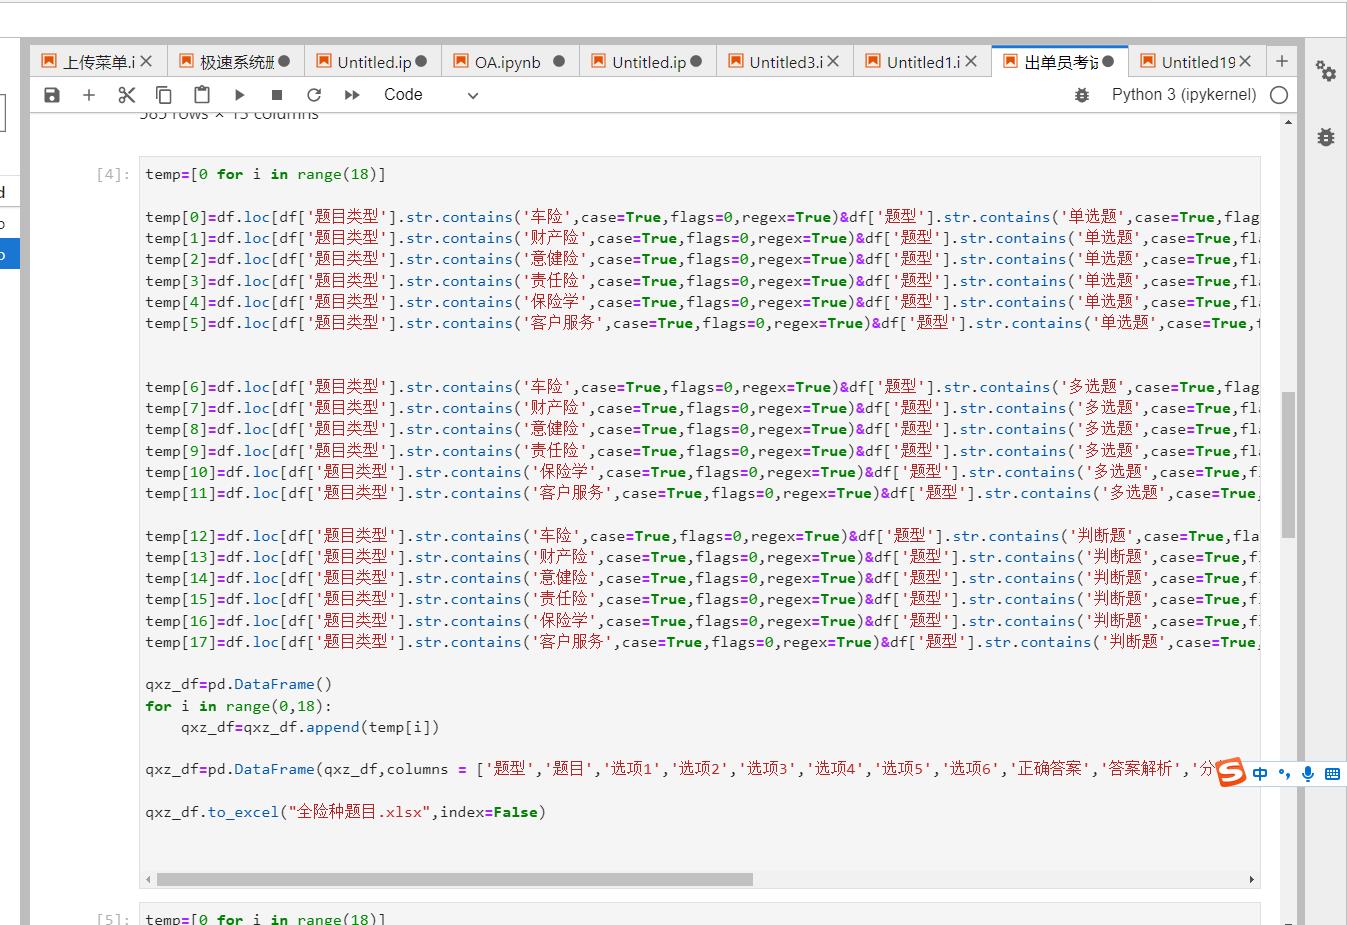Copy the selected cells

(164, 94)
